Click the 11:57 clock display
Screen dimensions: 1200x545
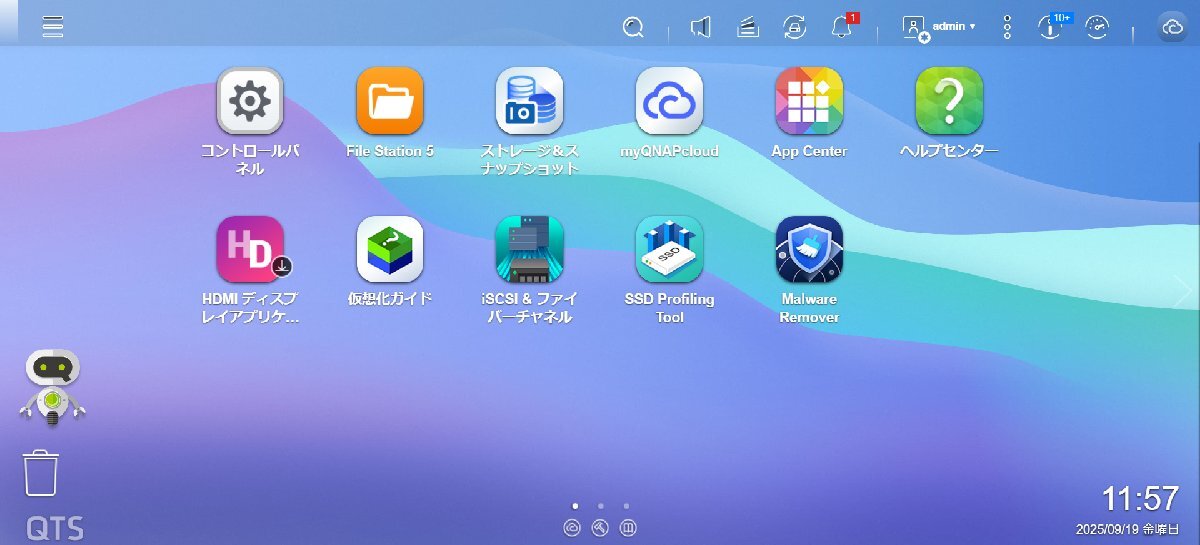coord(1140,499)
